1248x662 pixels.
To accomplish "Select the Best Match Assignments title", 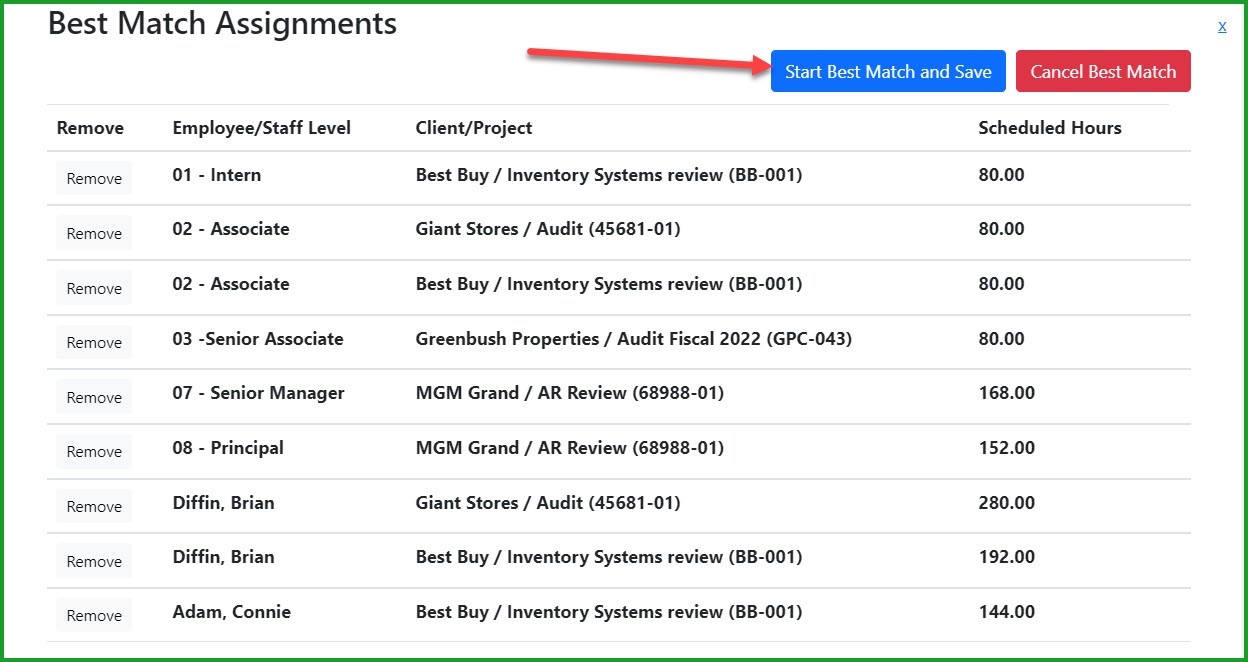I will click(222, 24).
